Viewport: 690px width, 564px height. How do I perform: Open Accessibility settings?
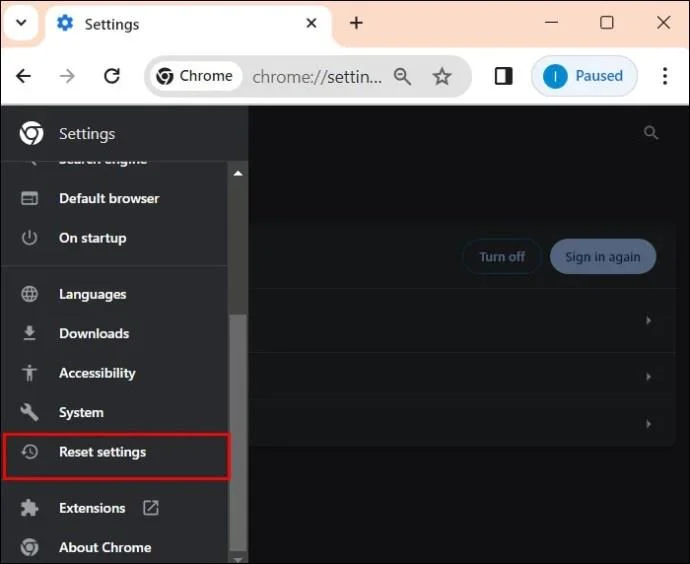pyautogui.click(x=114, y=373)
